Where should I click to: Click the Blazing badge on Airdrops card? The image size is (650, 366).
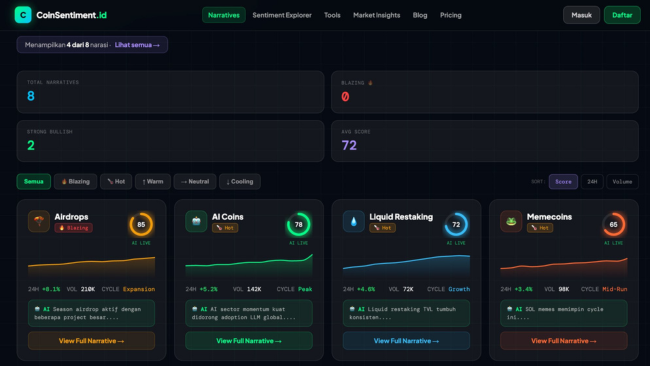tap(73, 228)
